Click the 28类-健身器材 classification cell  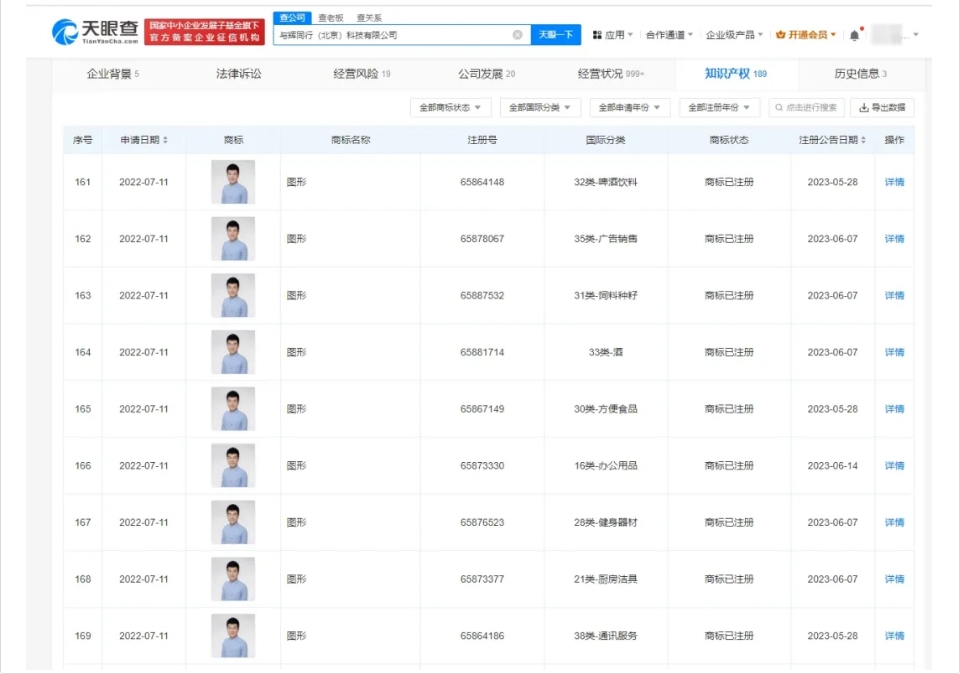tap(606, 522)
